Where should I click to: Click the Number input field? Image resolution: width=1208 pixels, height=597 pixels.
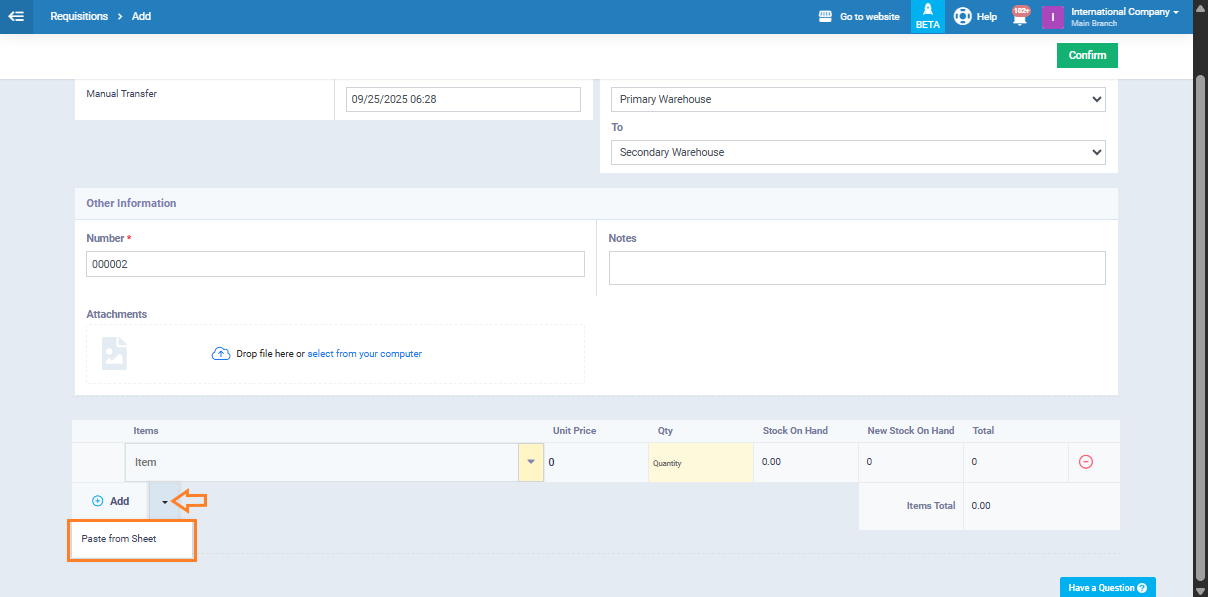pyautogui.click(x=335, y=264)
